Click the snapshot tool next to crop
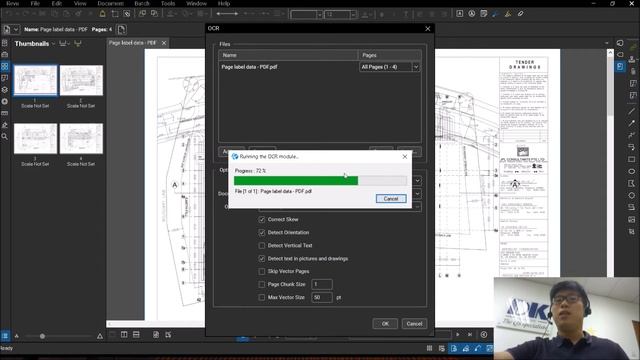The image size is (640, 360). click(x=127, y=14)
